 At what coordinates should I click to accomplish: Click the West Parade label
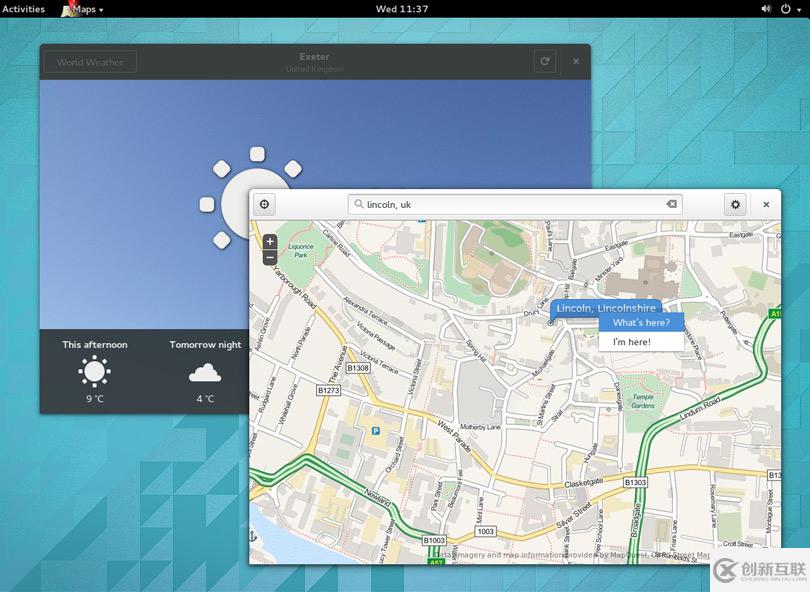pyautogui.click(x=454, y=436)
